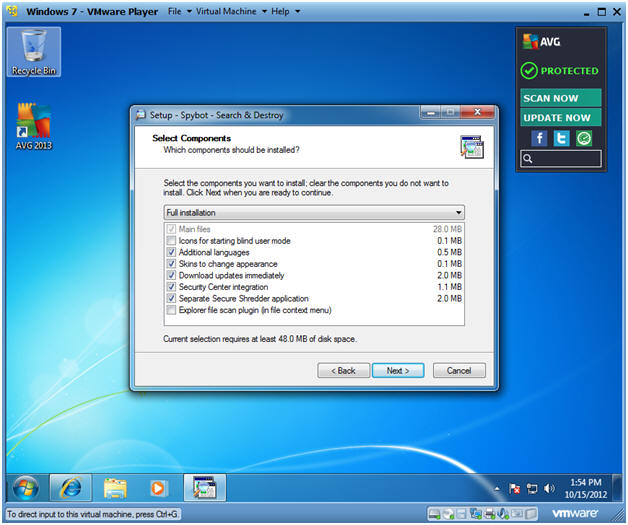Open Action Center flag tray icon
The height and width of the screenshot is (525, 628).
(x=514, y=489)
